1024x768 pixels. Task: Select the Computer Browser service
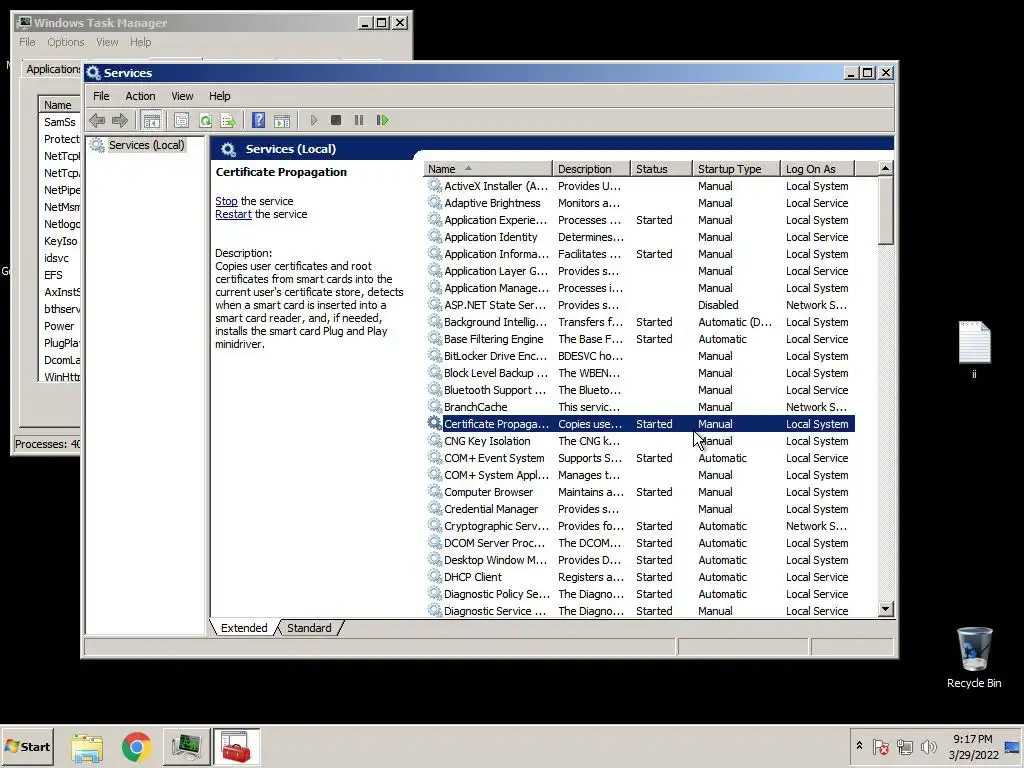pyautogui.click(x=640, y=492)
